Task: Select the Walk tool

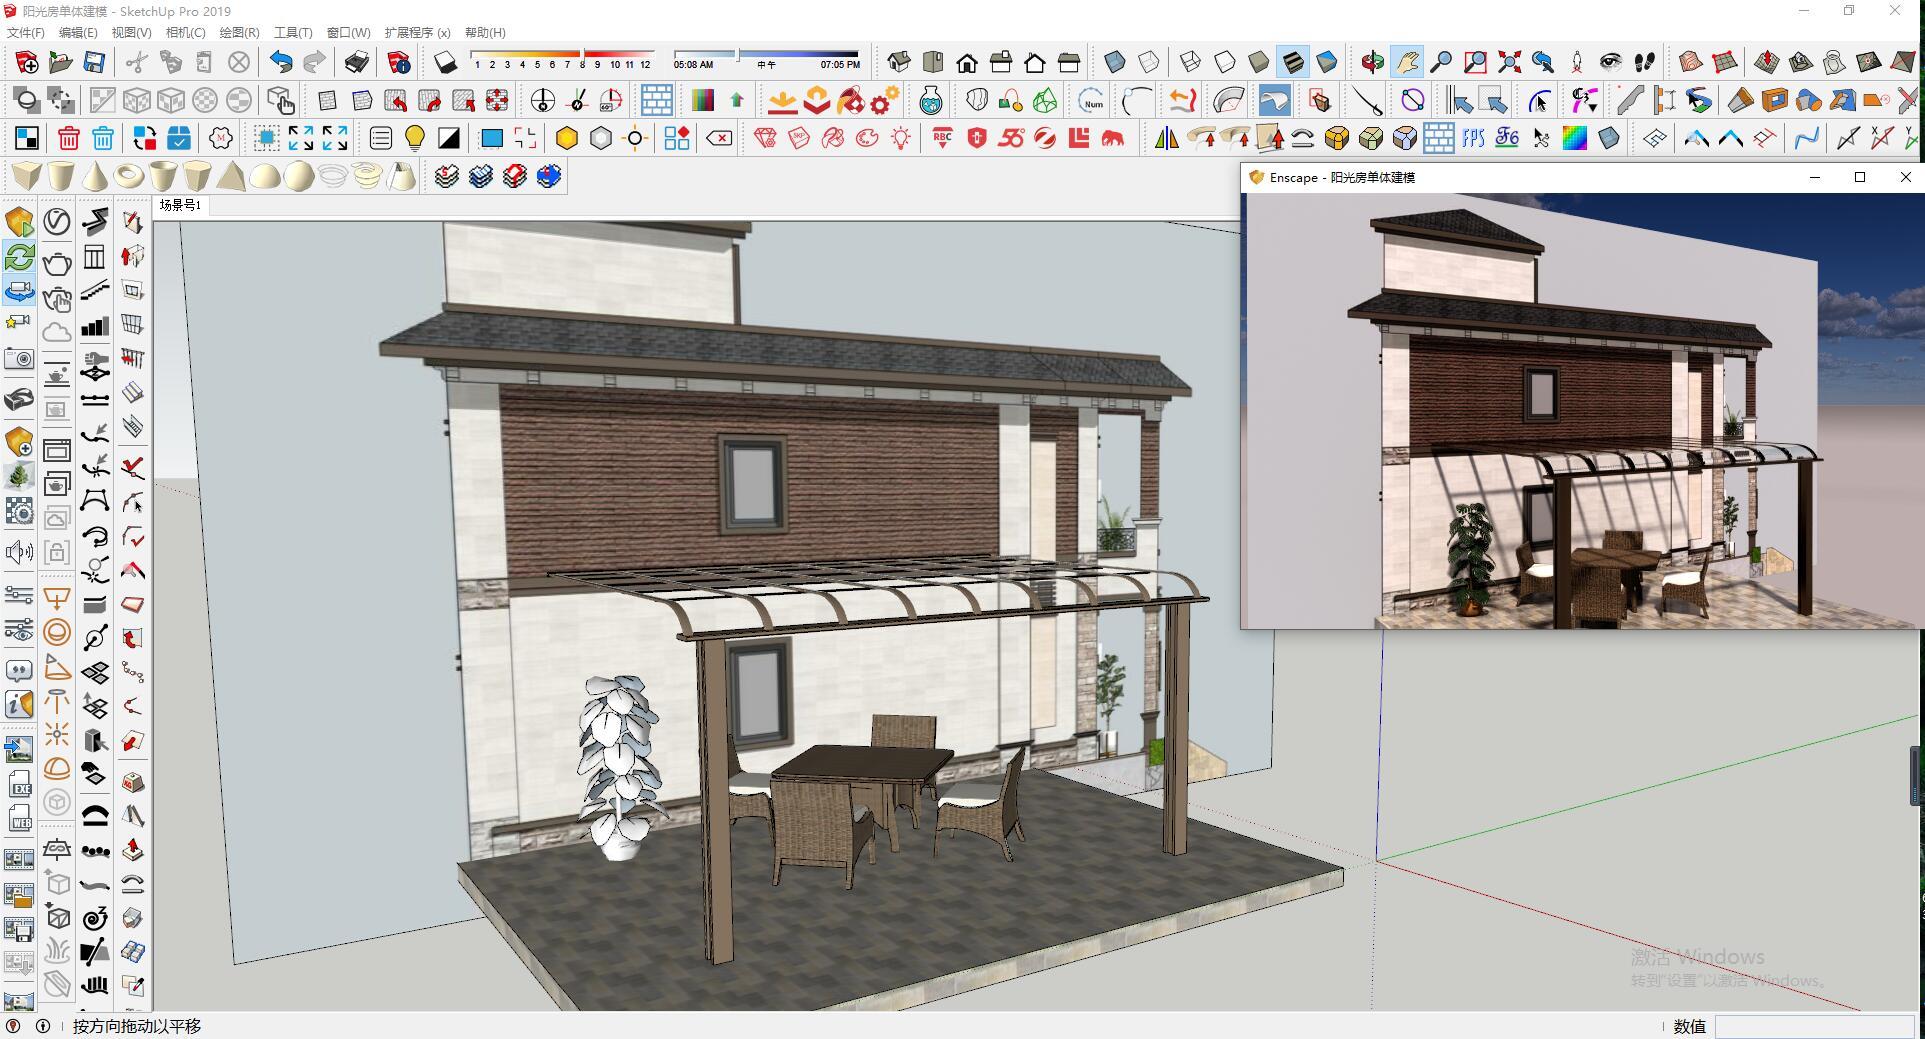Action: 1645,62
